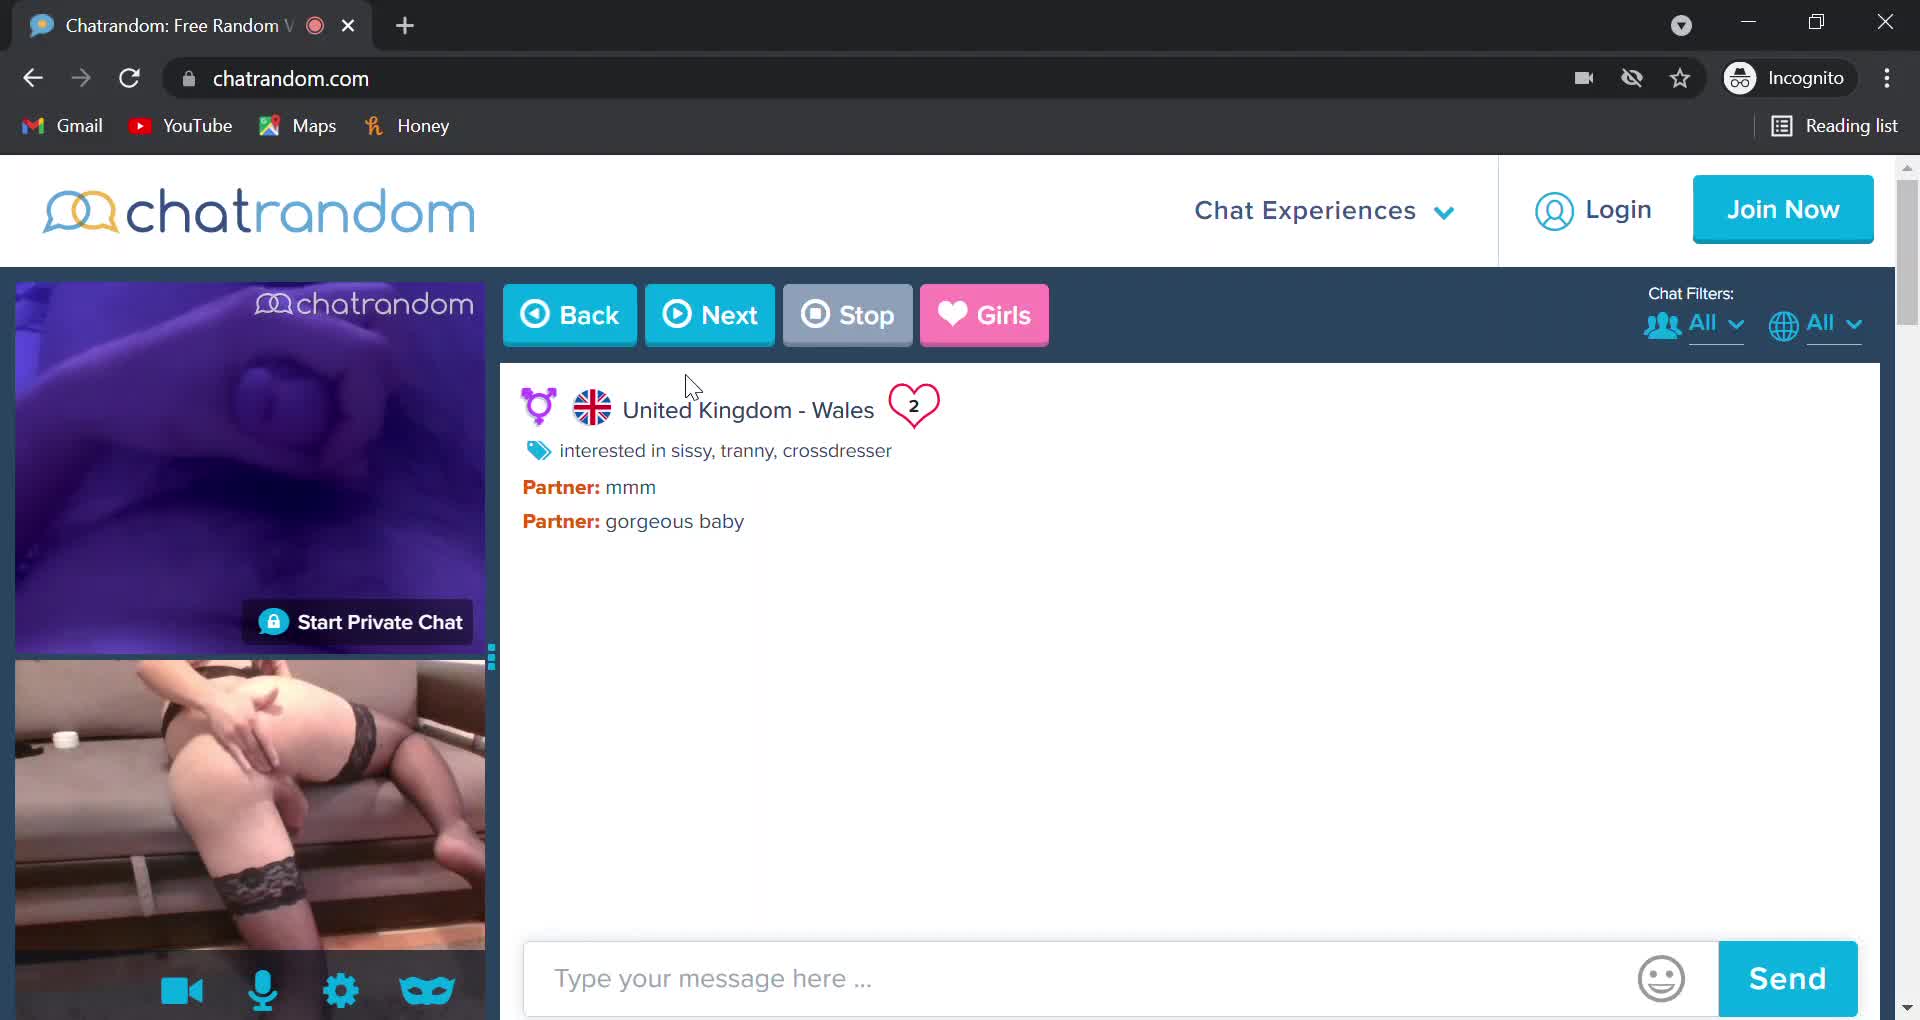Toggle the incognito shield icon in address bar
This screenshot has width=1920, height=1020.
[1632, 78]
